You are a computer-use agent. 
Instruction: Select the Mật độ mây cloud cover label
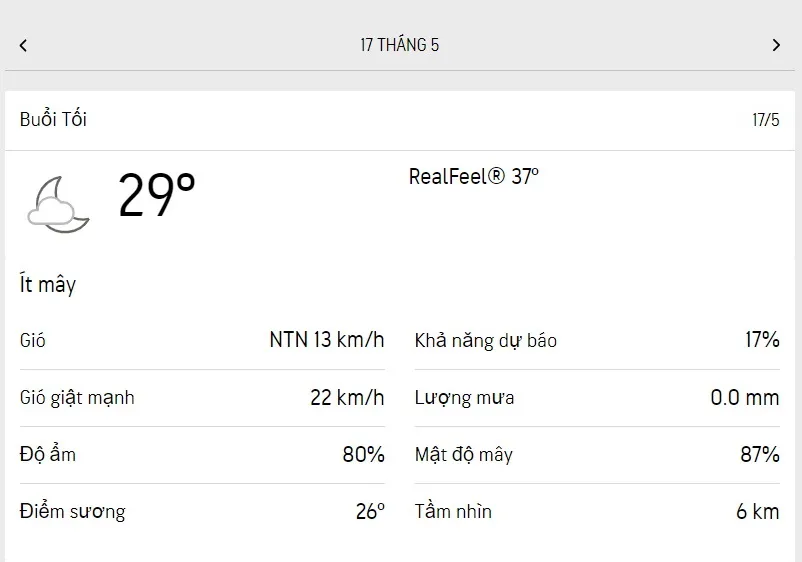pyautogui.click(x=464, y=455)
